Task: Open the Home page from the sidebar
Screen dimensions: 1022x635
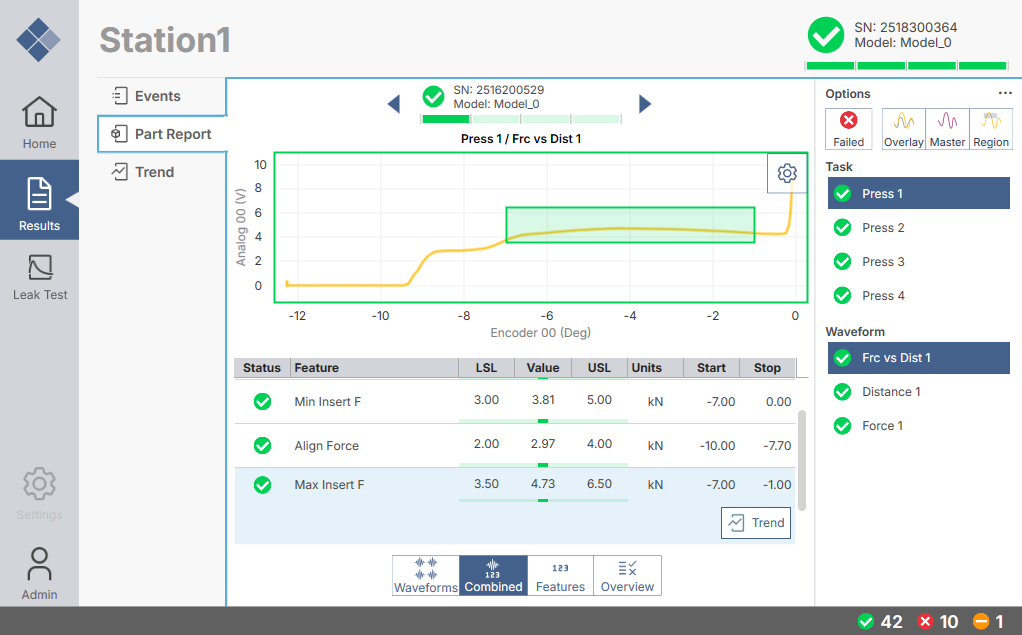Action: [x=39, y=123]
